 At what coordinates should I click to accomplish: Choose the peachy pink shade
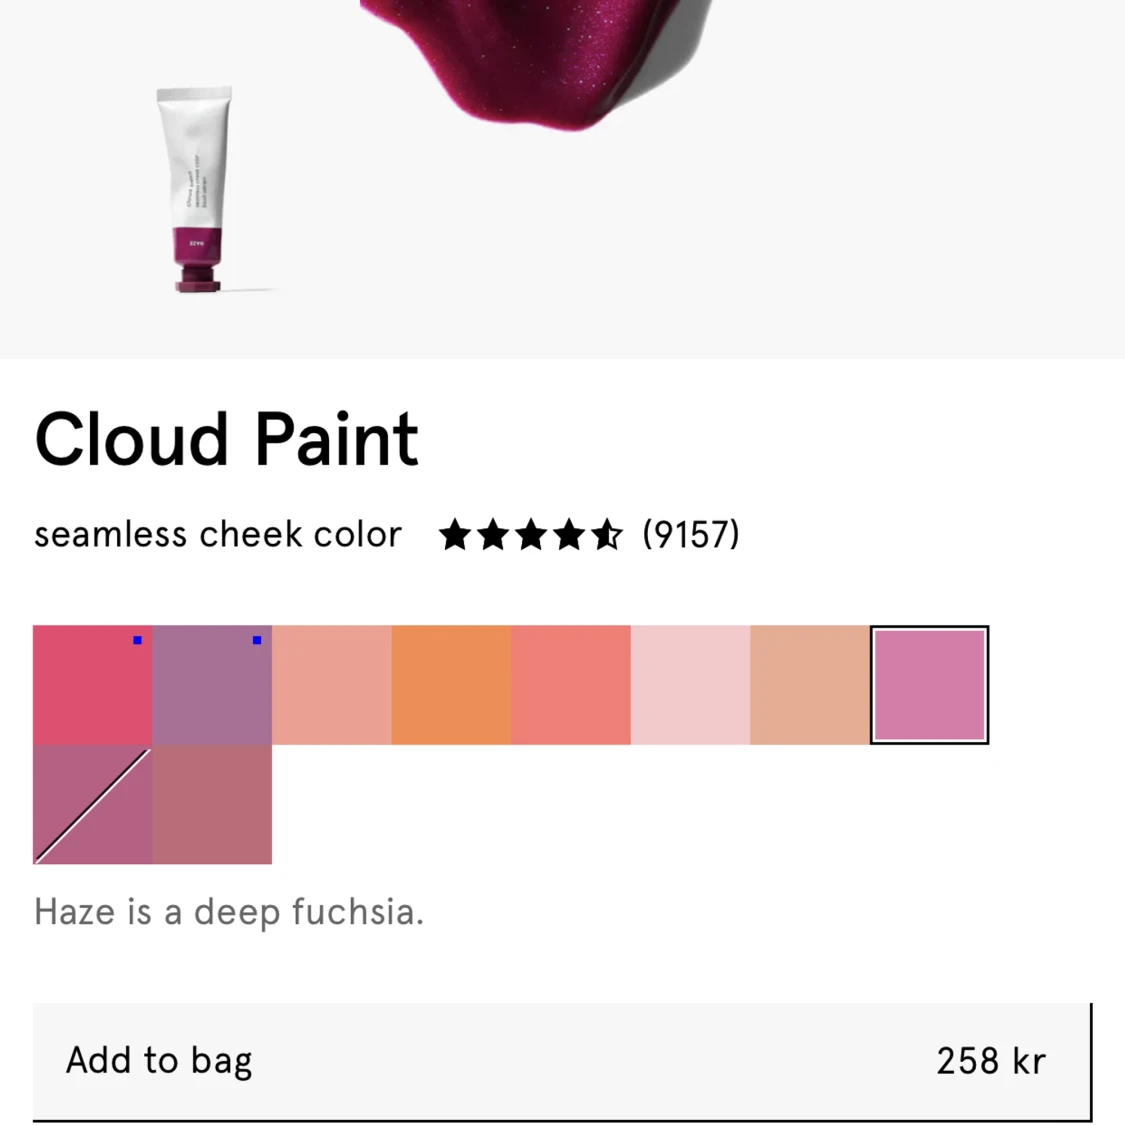click(x=331, y=684)
